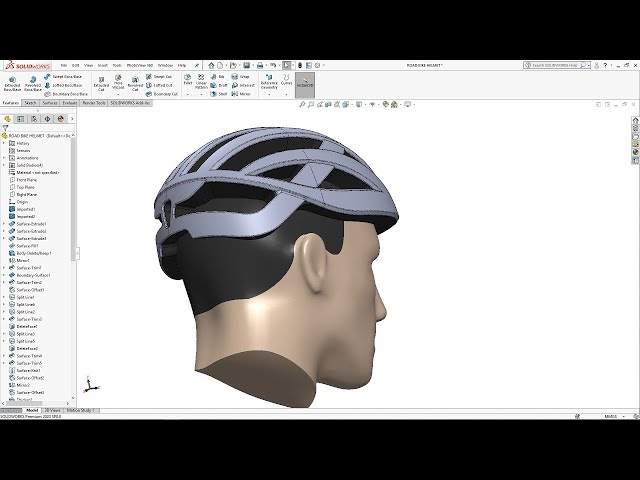This screenshot has width=640, height=480.
Task: Choose Boundary Boss/Base command
Action: [66, 94]
